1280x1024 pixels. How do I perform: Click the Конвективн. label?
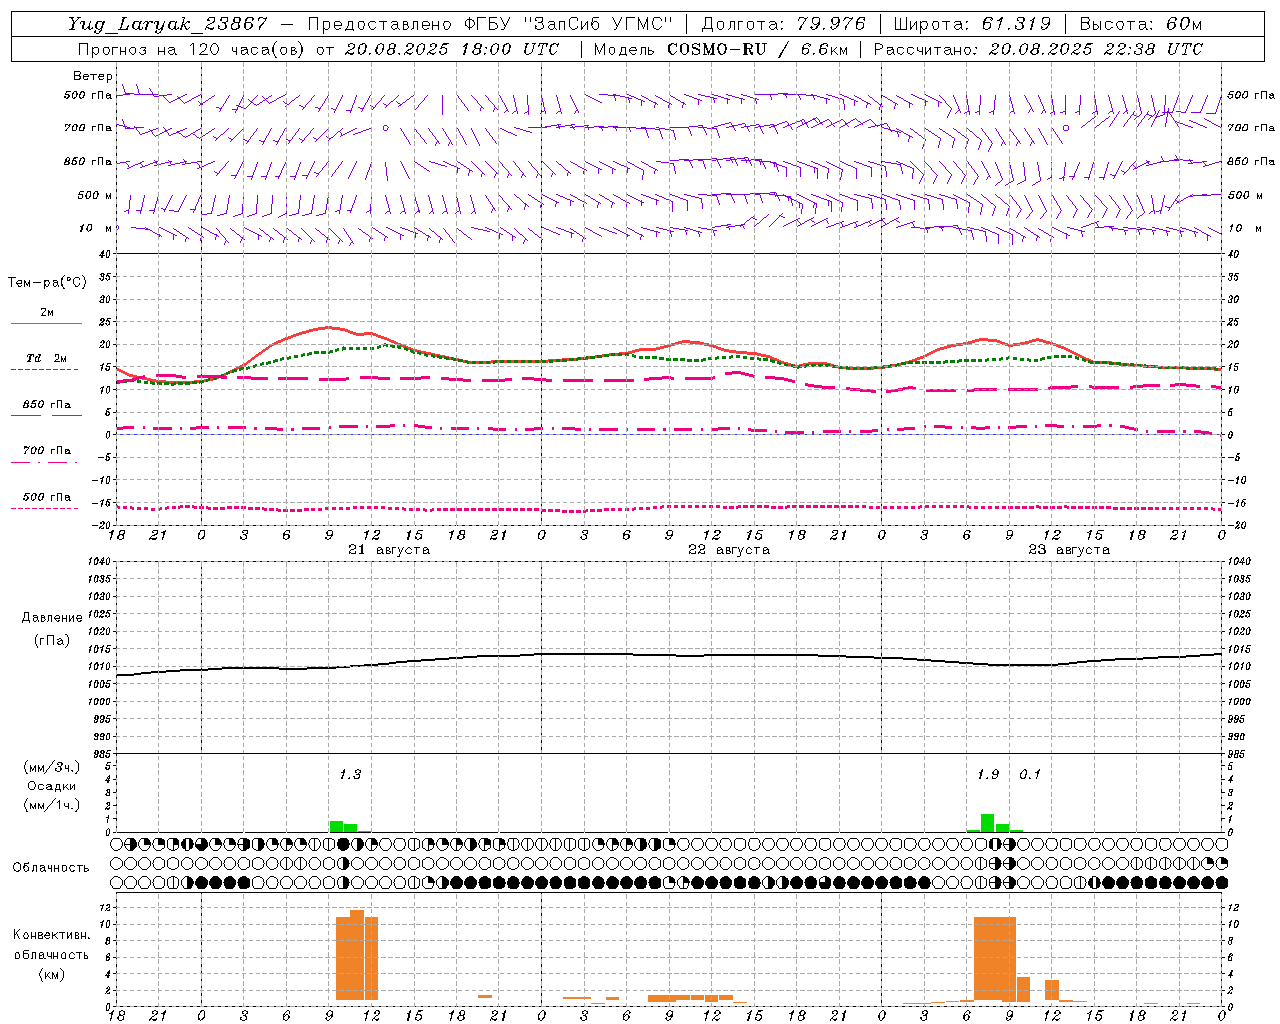[52, 935]
